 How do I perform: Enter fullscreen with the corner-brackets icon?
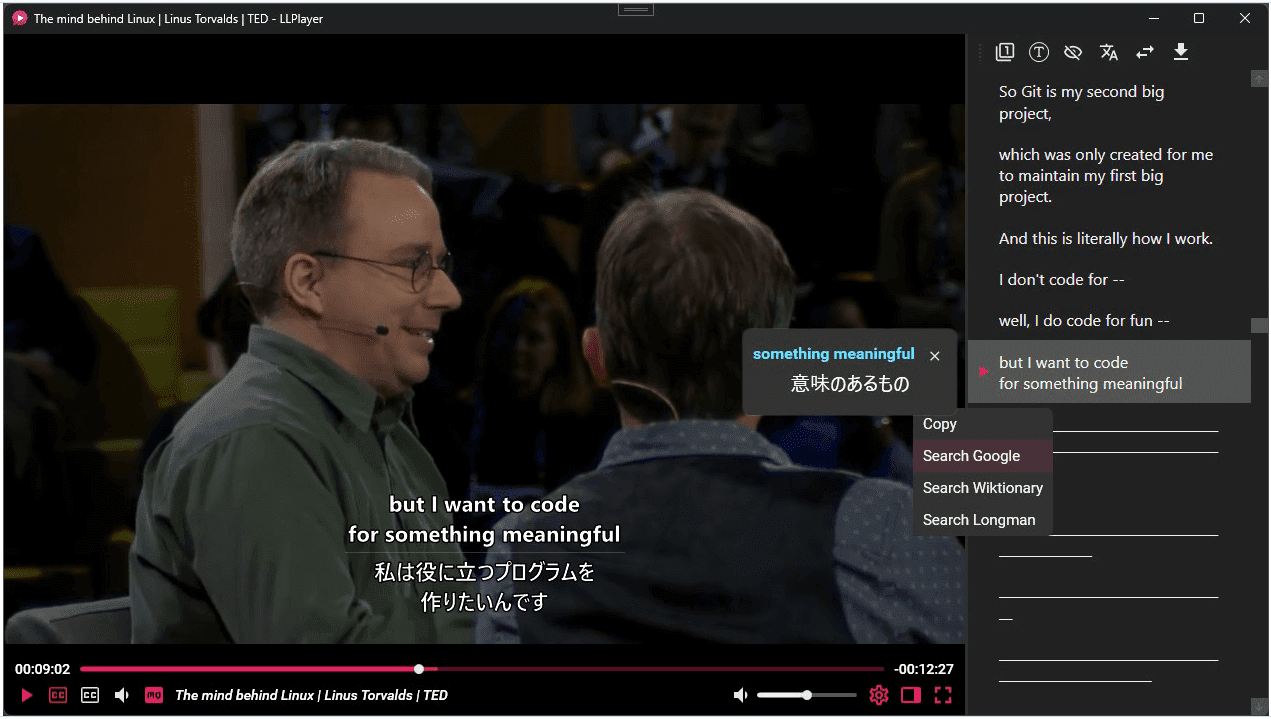tap(943, 695)
